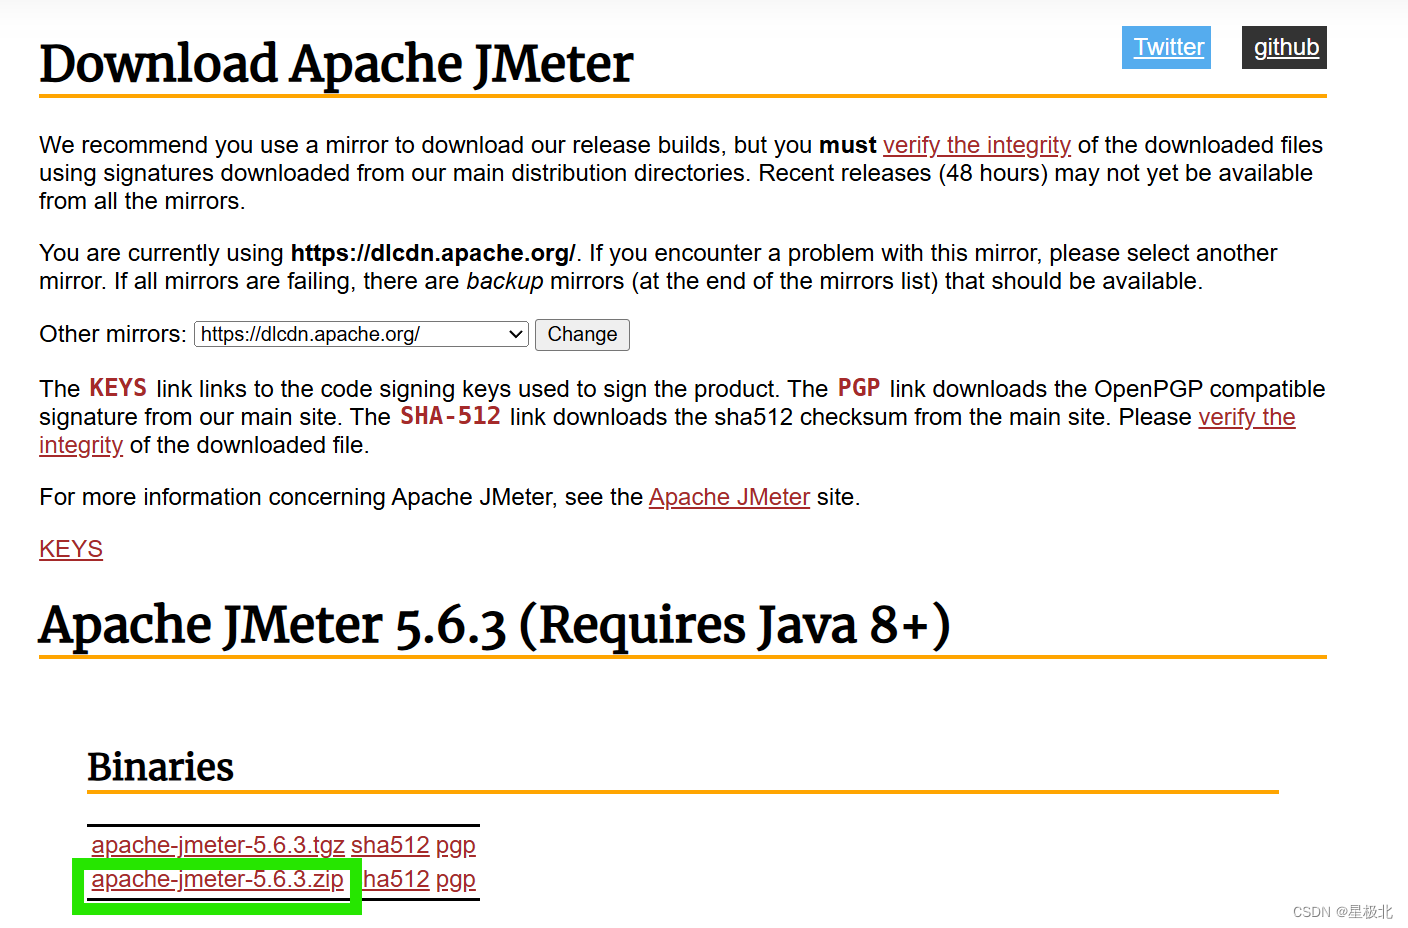Download apache-jmeter-5.6.3.zip archive

[x=218, y=879]
